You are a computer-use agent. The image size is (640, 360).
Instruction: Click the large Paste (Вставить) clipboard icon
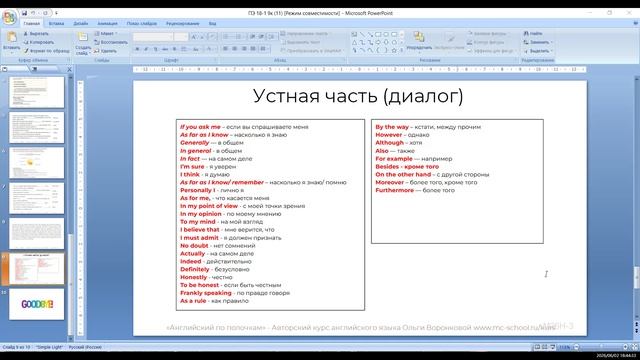tap(11, 38)
